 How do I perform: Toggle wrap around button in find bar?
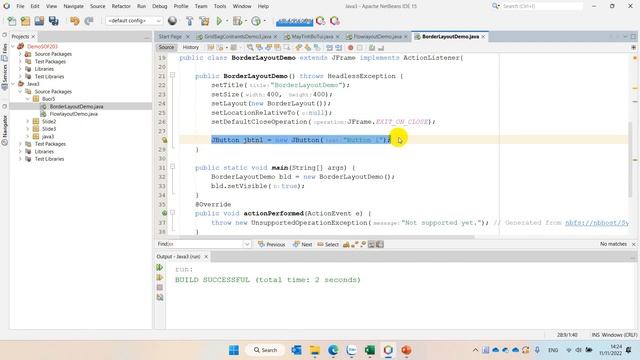(x=380, y=244)
